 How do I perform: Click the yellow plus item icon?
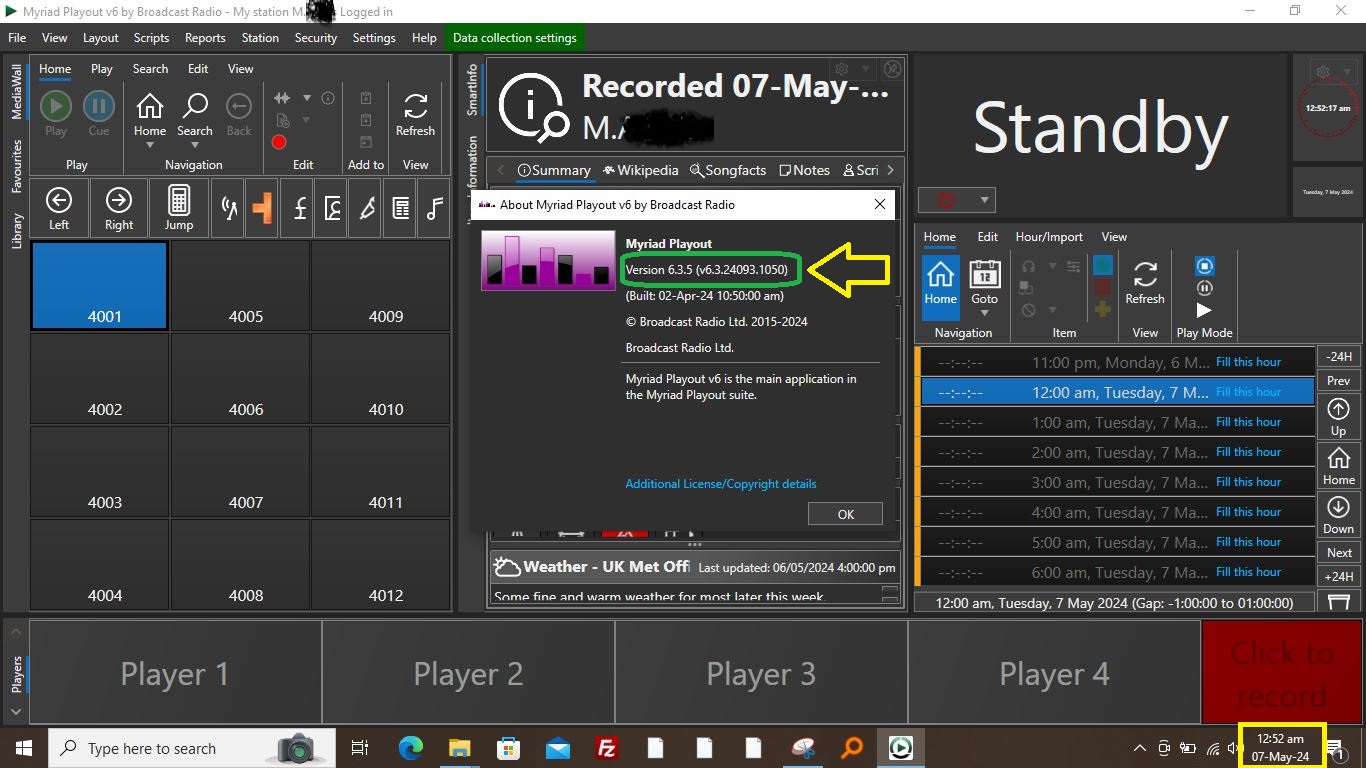coord(1102,309)
